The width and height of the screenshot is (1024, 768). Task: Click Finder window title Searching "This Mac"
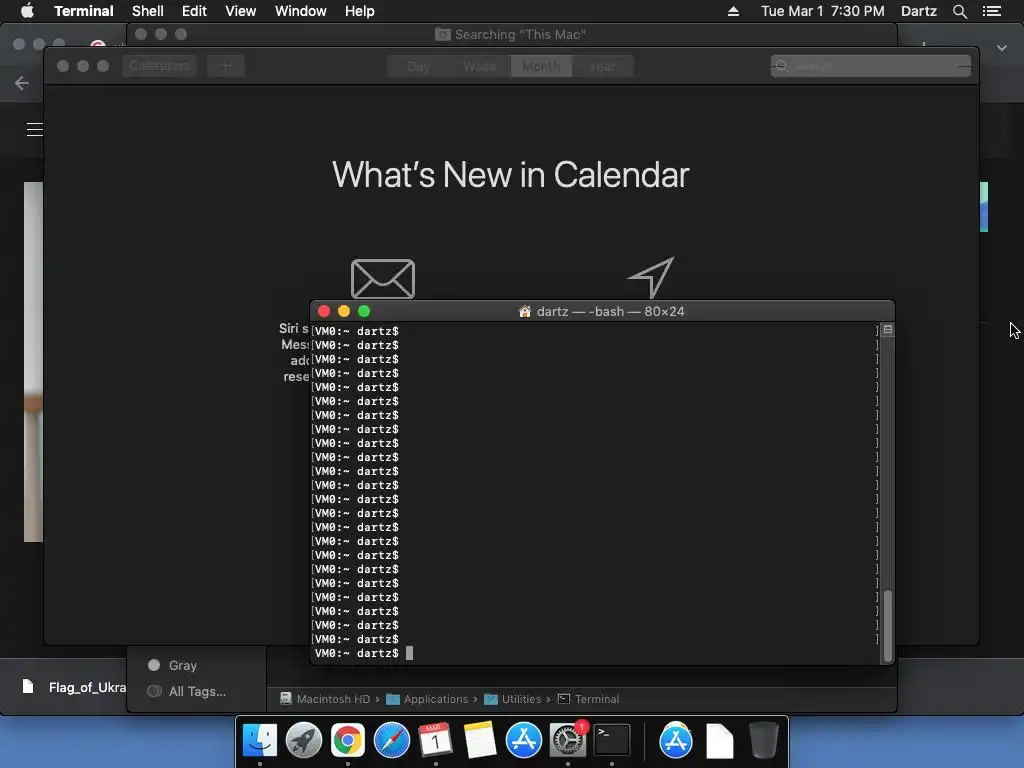(520, 34)
